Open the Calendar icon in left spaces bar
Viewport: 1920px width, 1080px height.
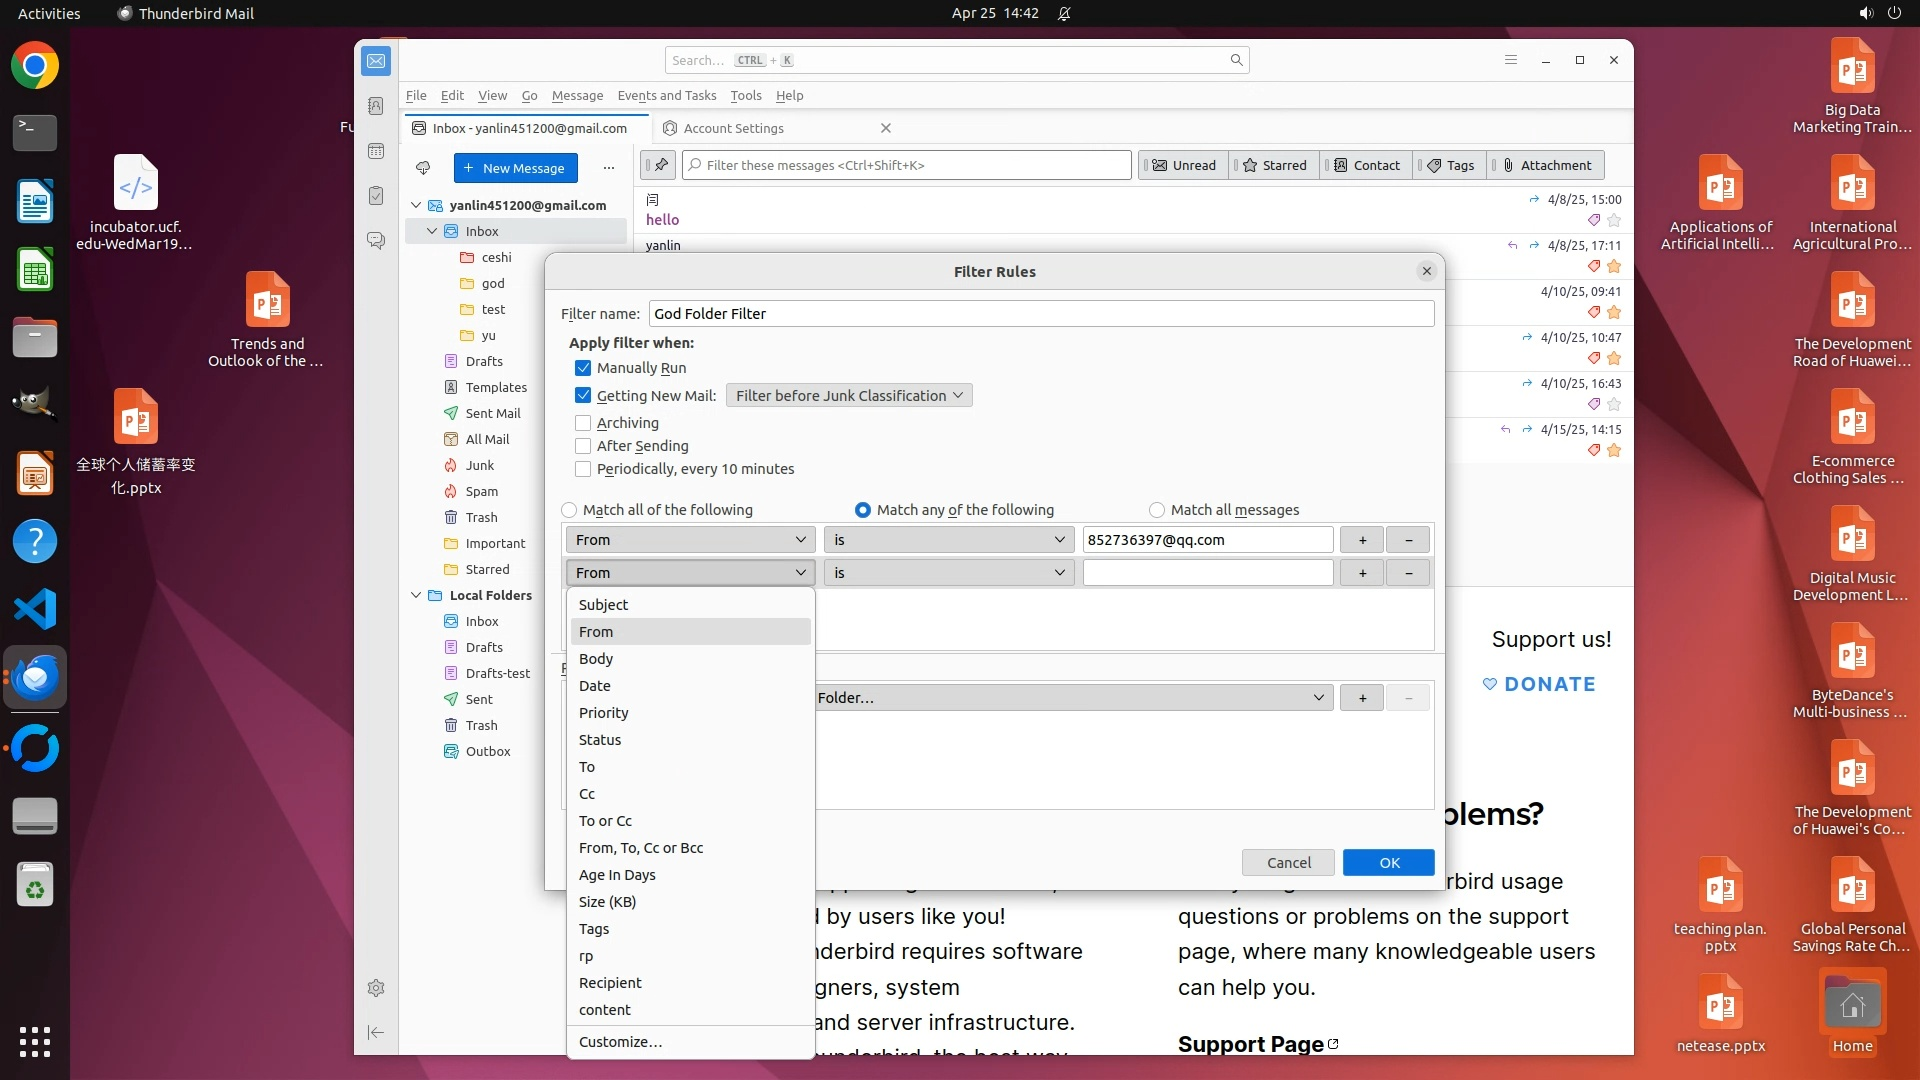click(x=376, y=151)
